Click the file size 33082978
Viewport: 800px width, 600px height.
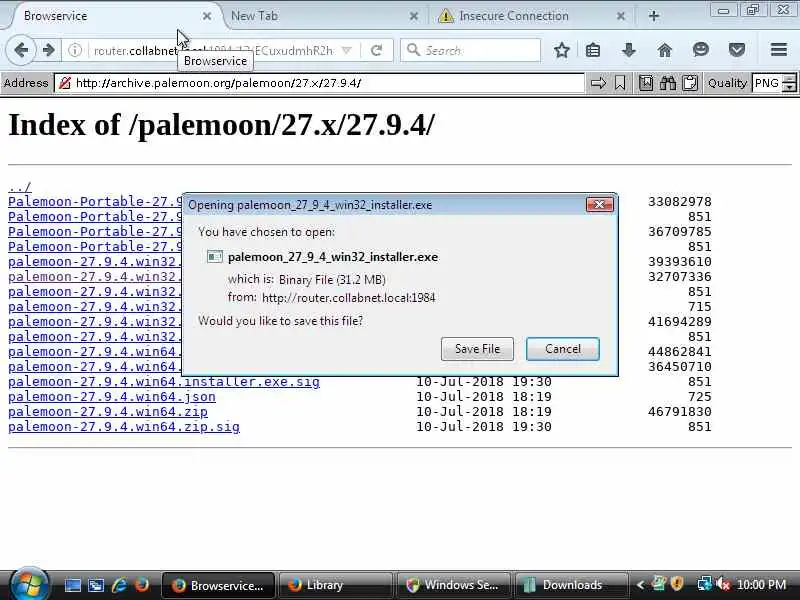(680, 202)
